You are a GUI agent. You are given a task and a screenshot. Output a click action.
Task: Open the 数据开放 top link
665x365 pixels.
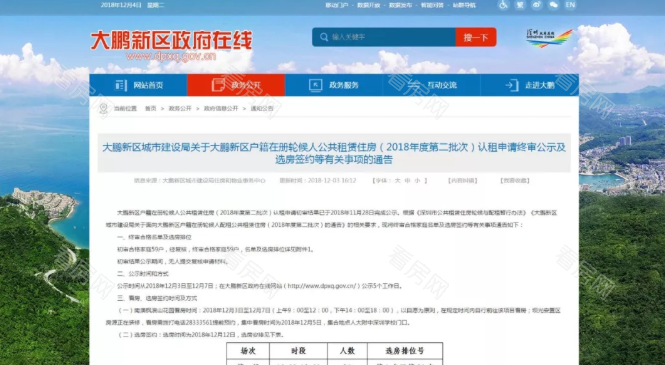(369, 5)
